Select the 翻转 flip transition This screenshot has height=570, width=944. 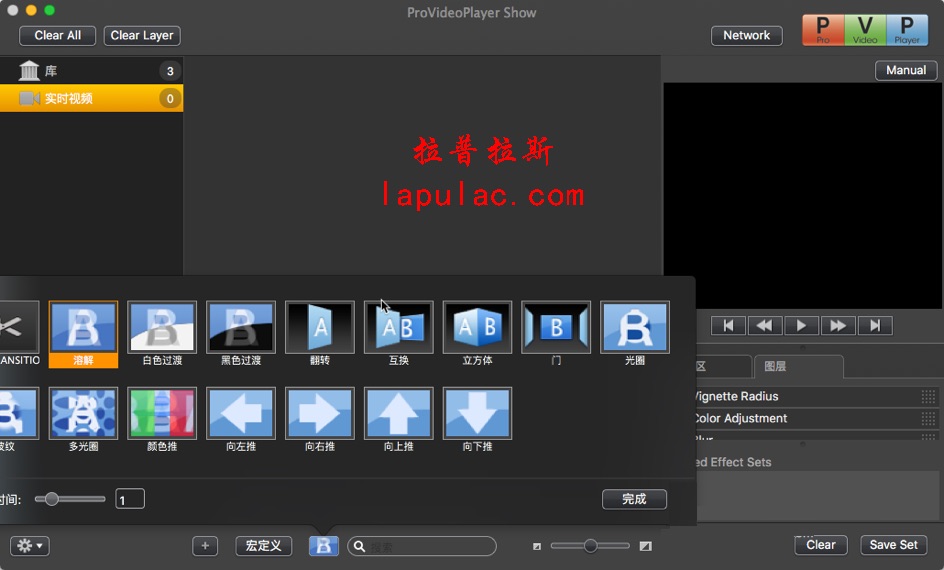tap(320, 328)
